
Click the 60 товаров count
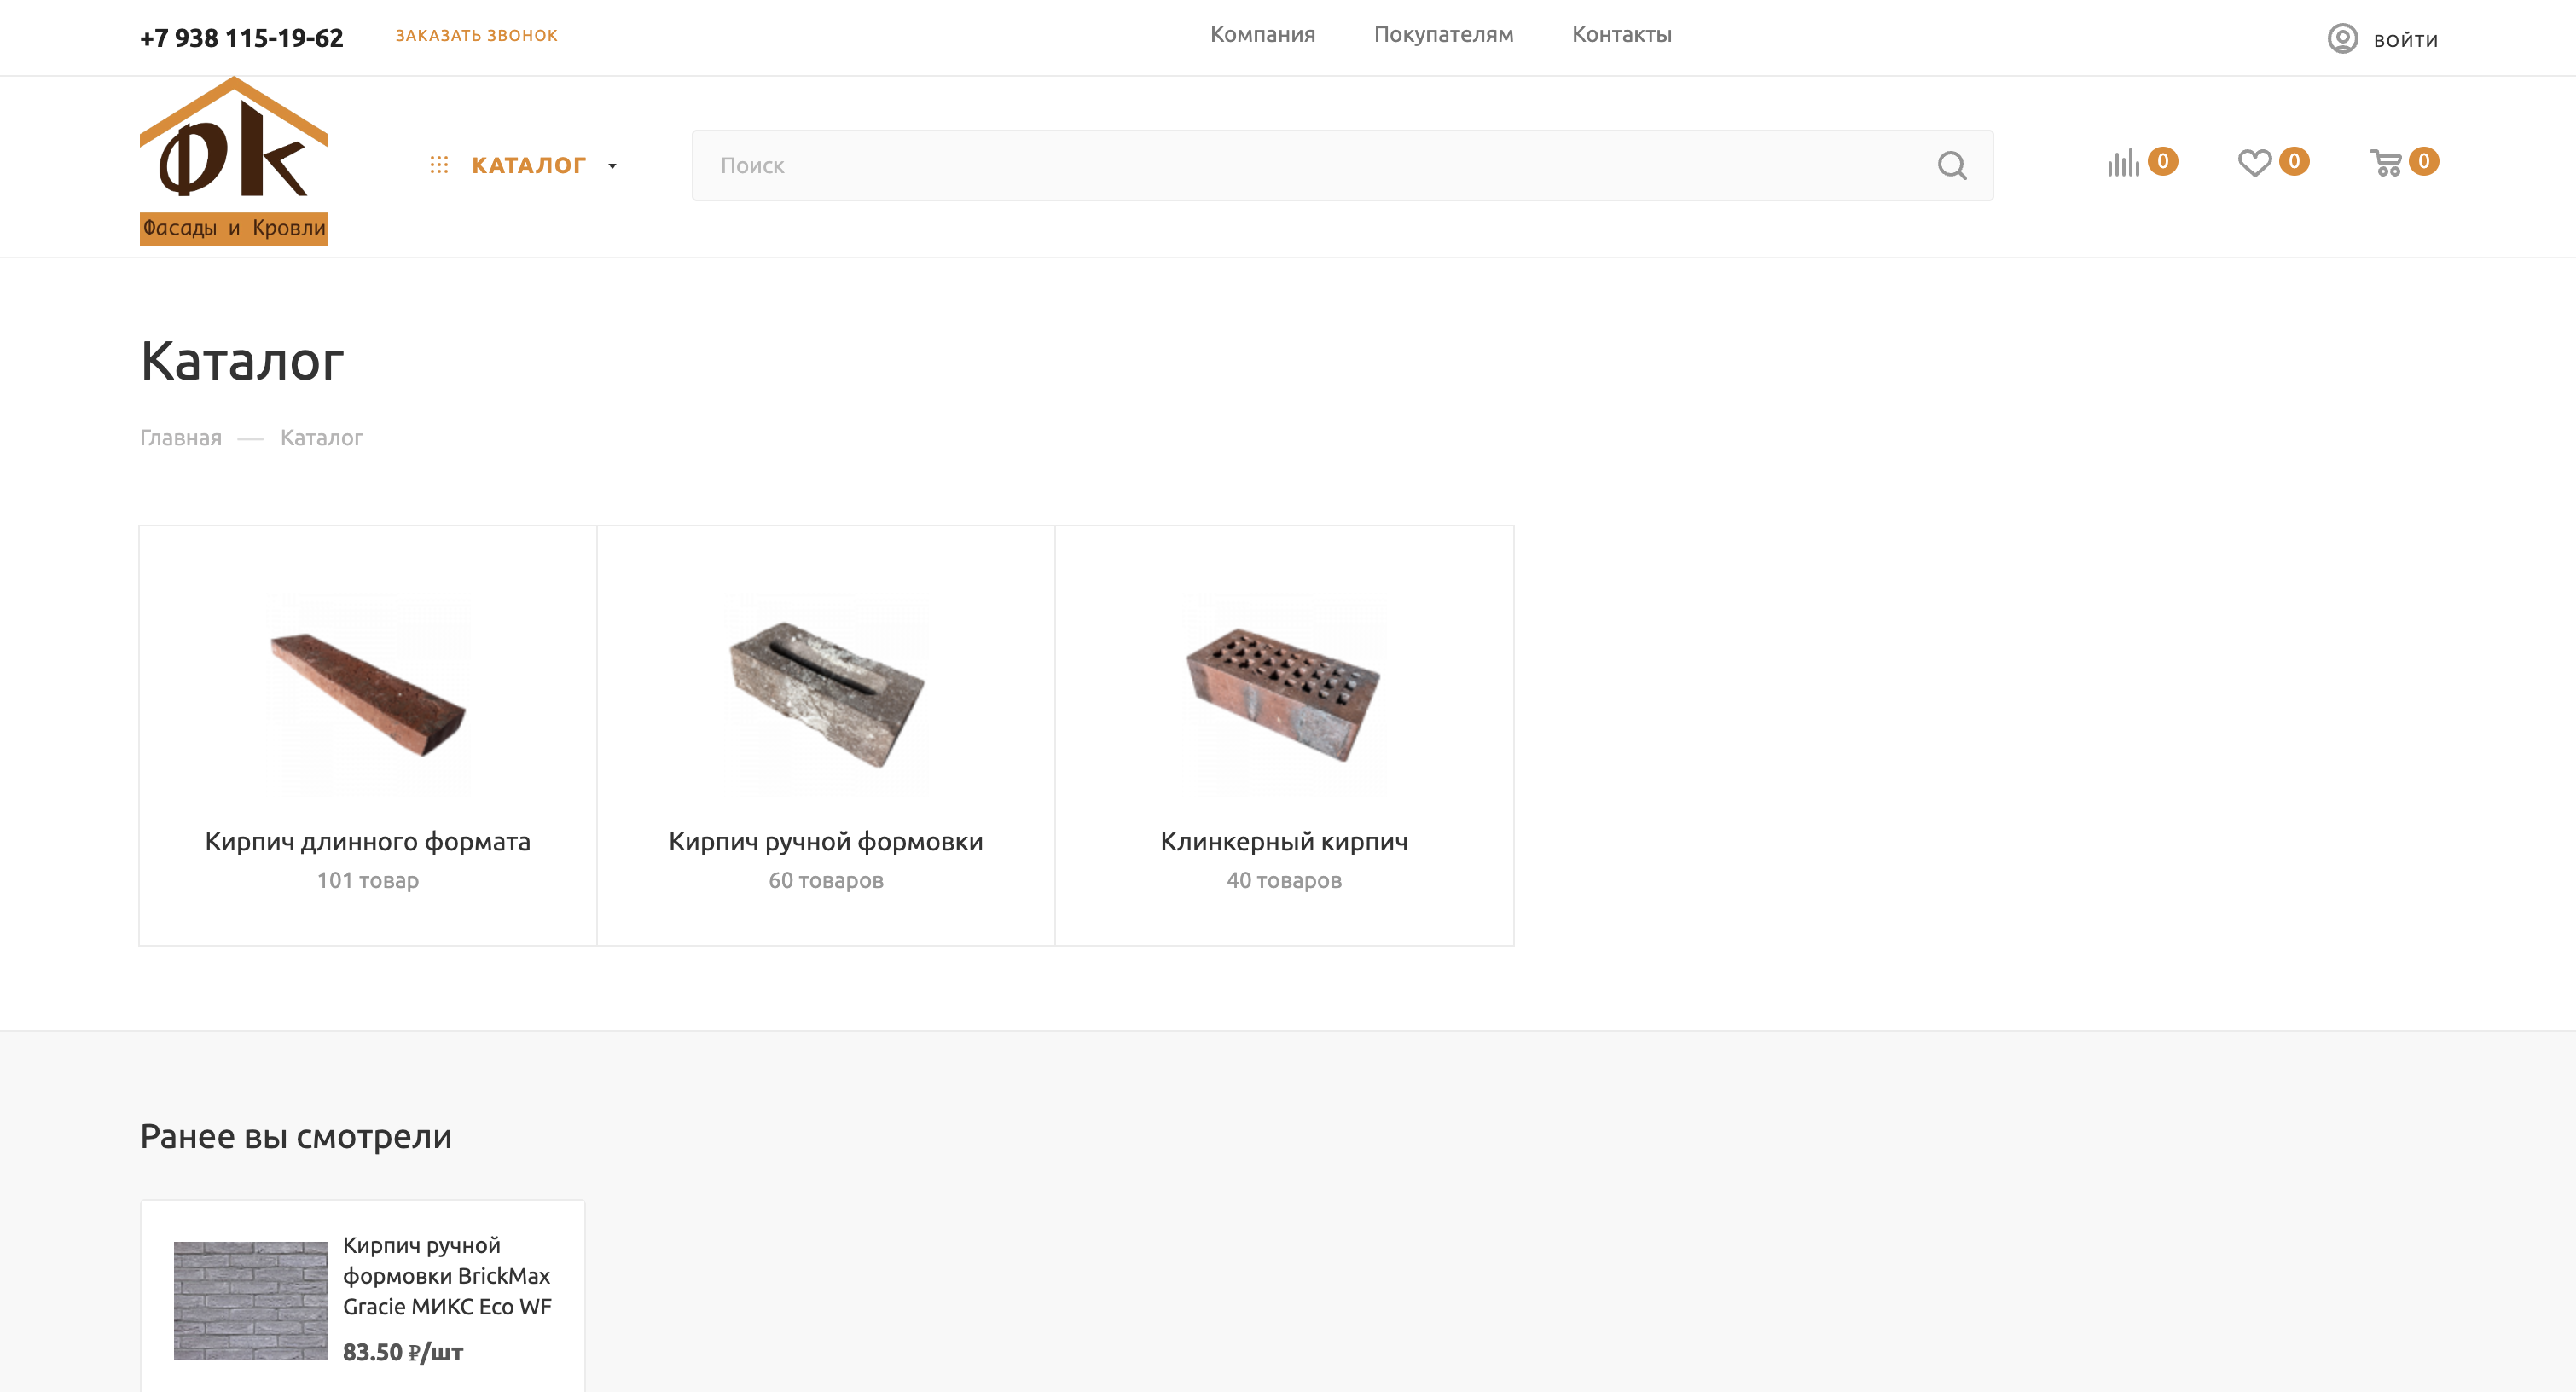coord(826,881)
